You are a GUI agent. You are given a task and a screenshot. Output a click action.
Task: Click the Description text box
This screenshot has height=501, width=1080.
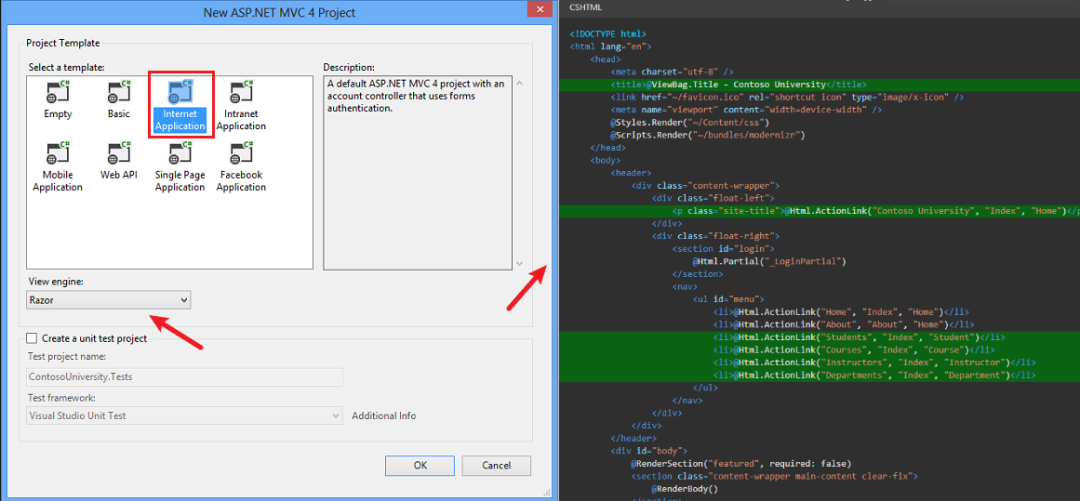418,172
